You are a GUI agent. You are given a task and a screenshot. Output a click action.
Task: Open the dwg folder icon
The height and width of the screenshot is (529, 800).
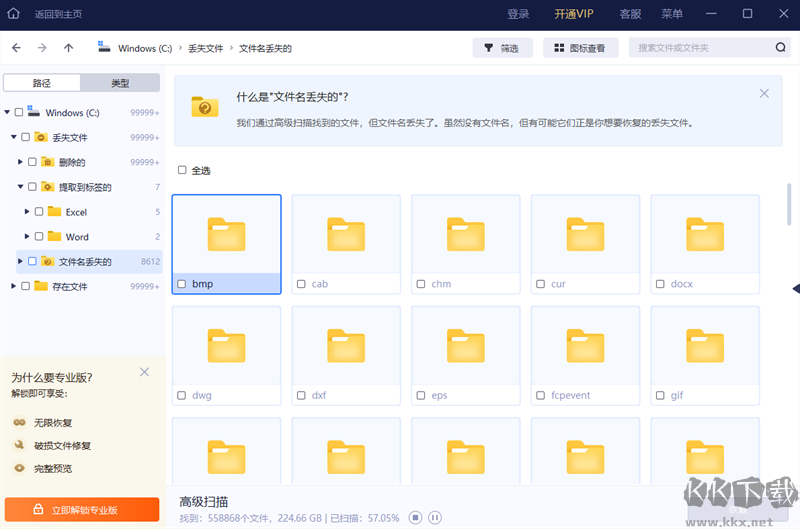(x=227, y=346)
